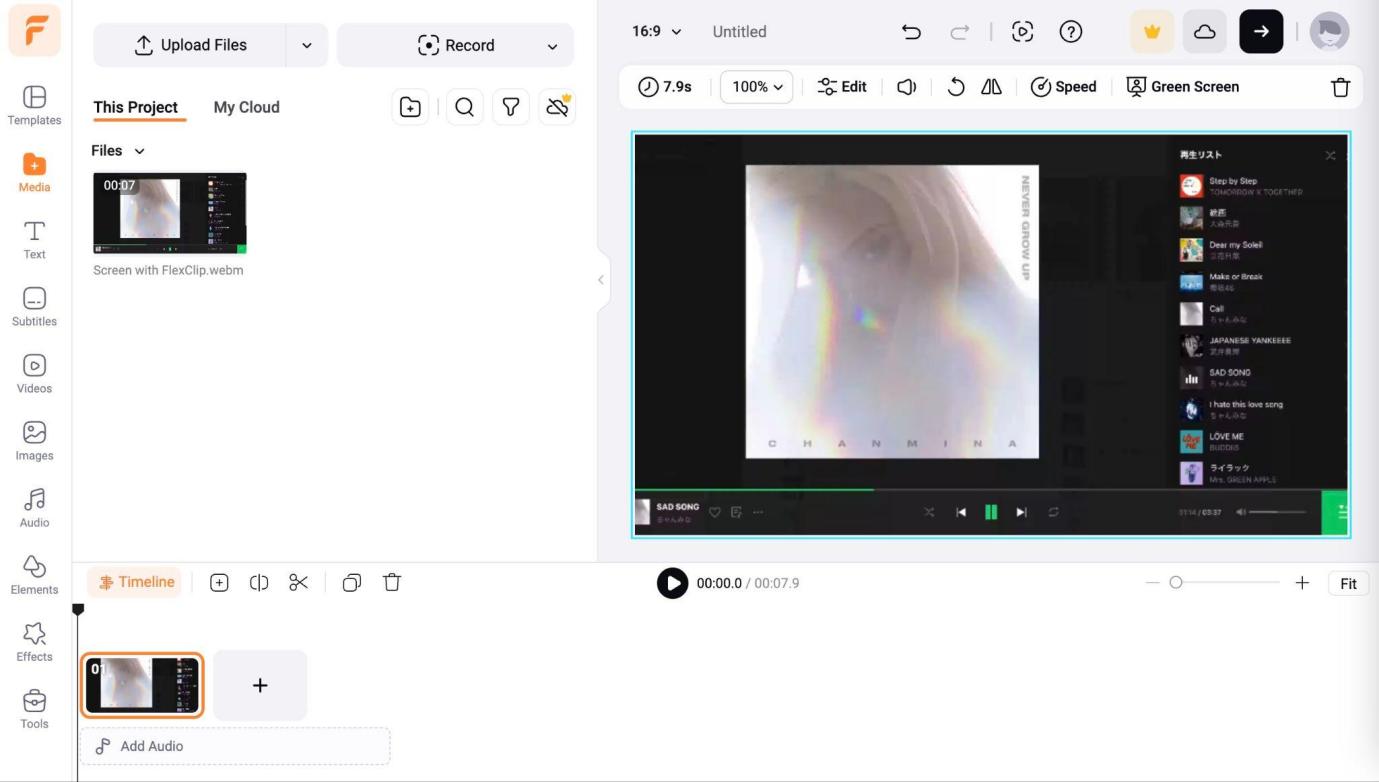Click the Upload Files button
This screenshot has height=782, width=1379.
(x=190, y=45)
